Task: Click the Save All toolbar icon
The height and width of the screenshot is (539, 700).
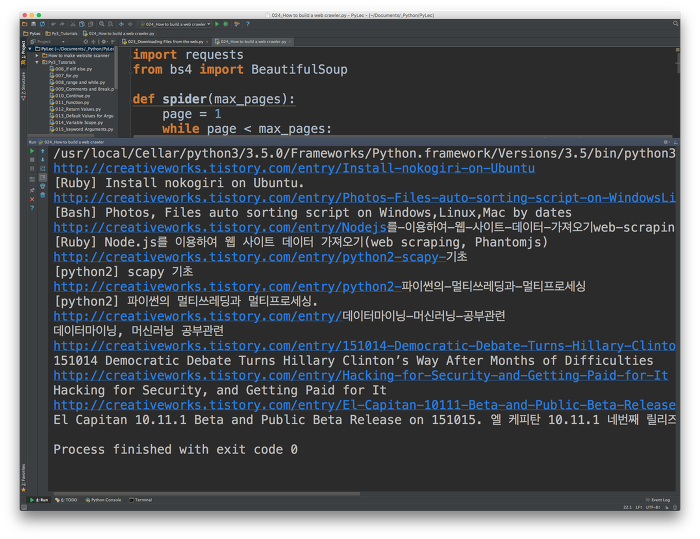Action: [x=33, y=24]
